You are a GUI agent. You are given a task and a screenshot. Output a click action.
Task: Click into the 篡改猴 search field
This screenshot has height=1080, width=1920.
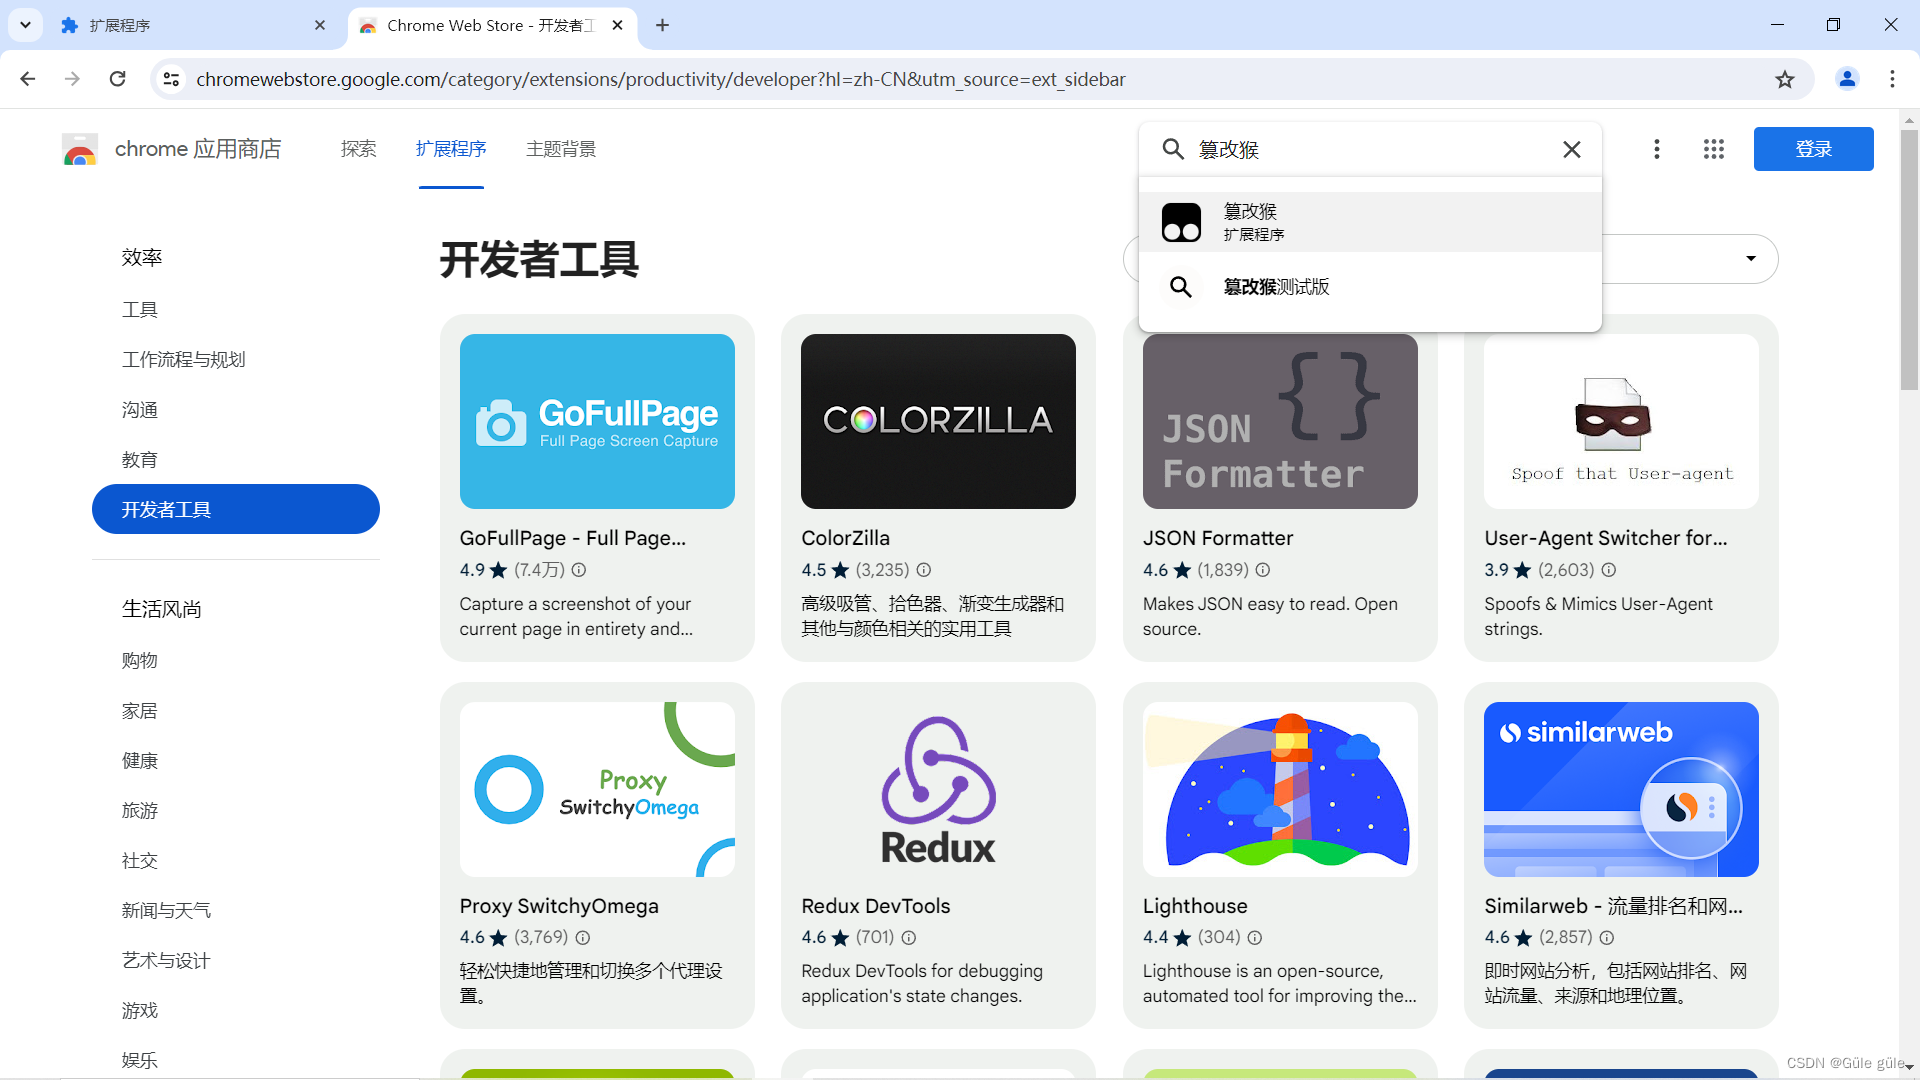coord(1370,149)
